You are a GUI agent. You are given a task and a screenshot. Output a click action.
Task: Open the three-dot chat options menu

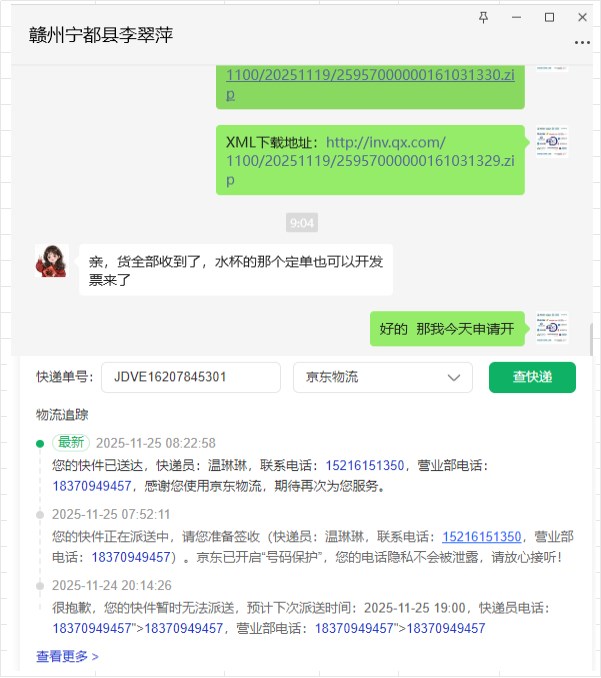(x=582, y=42)
